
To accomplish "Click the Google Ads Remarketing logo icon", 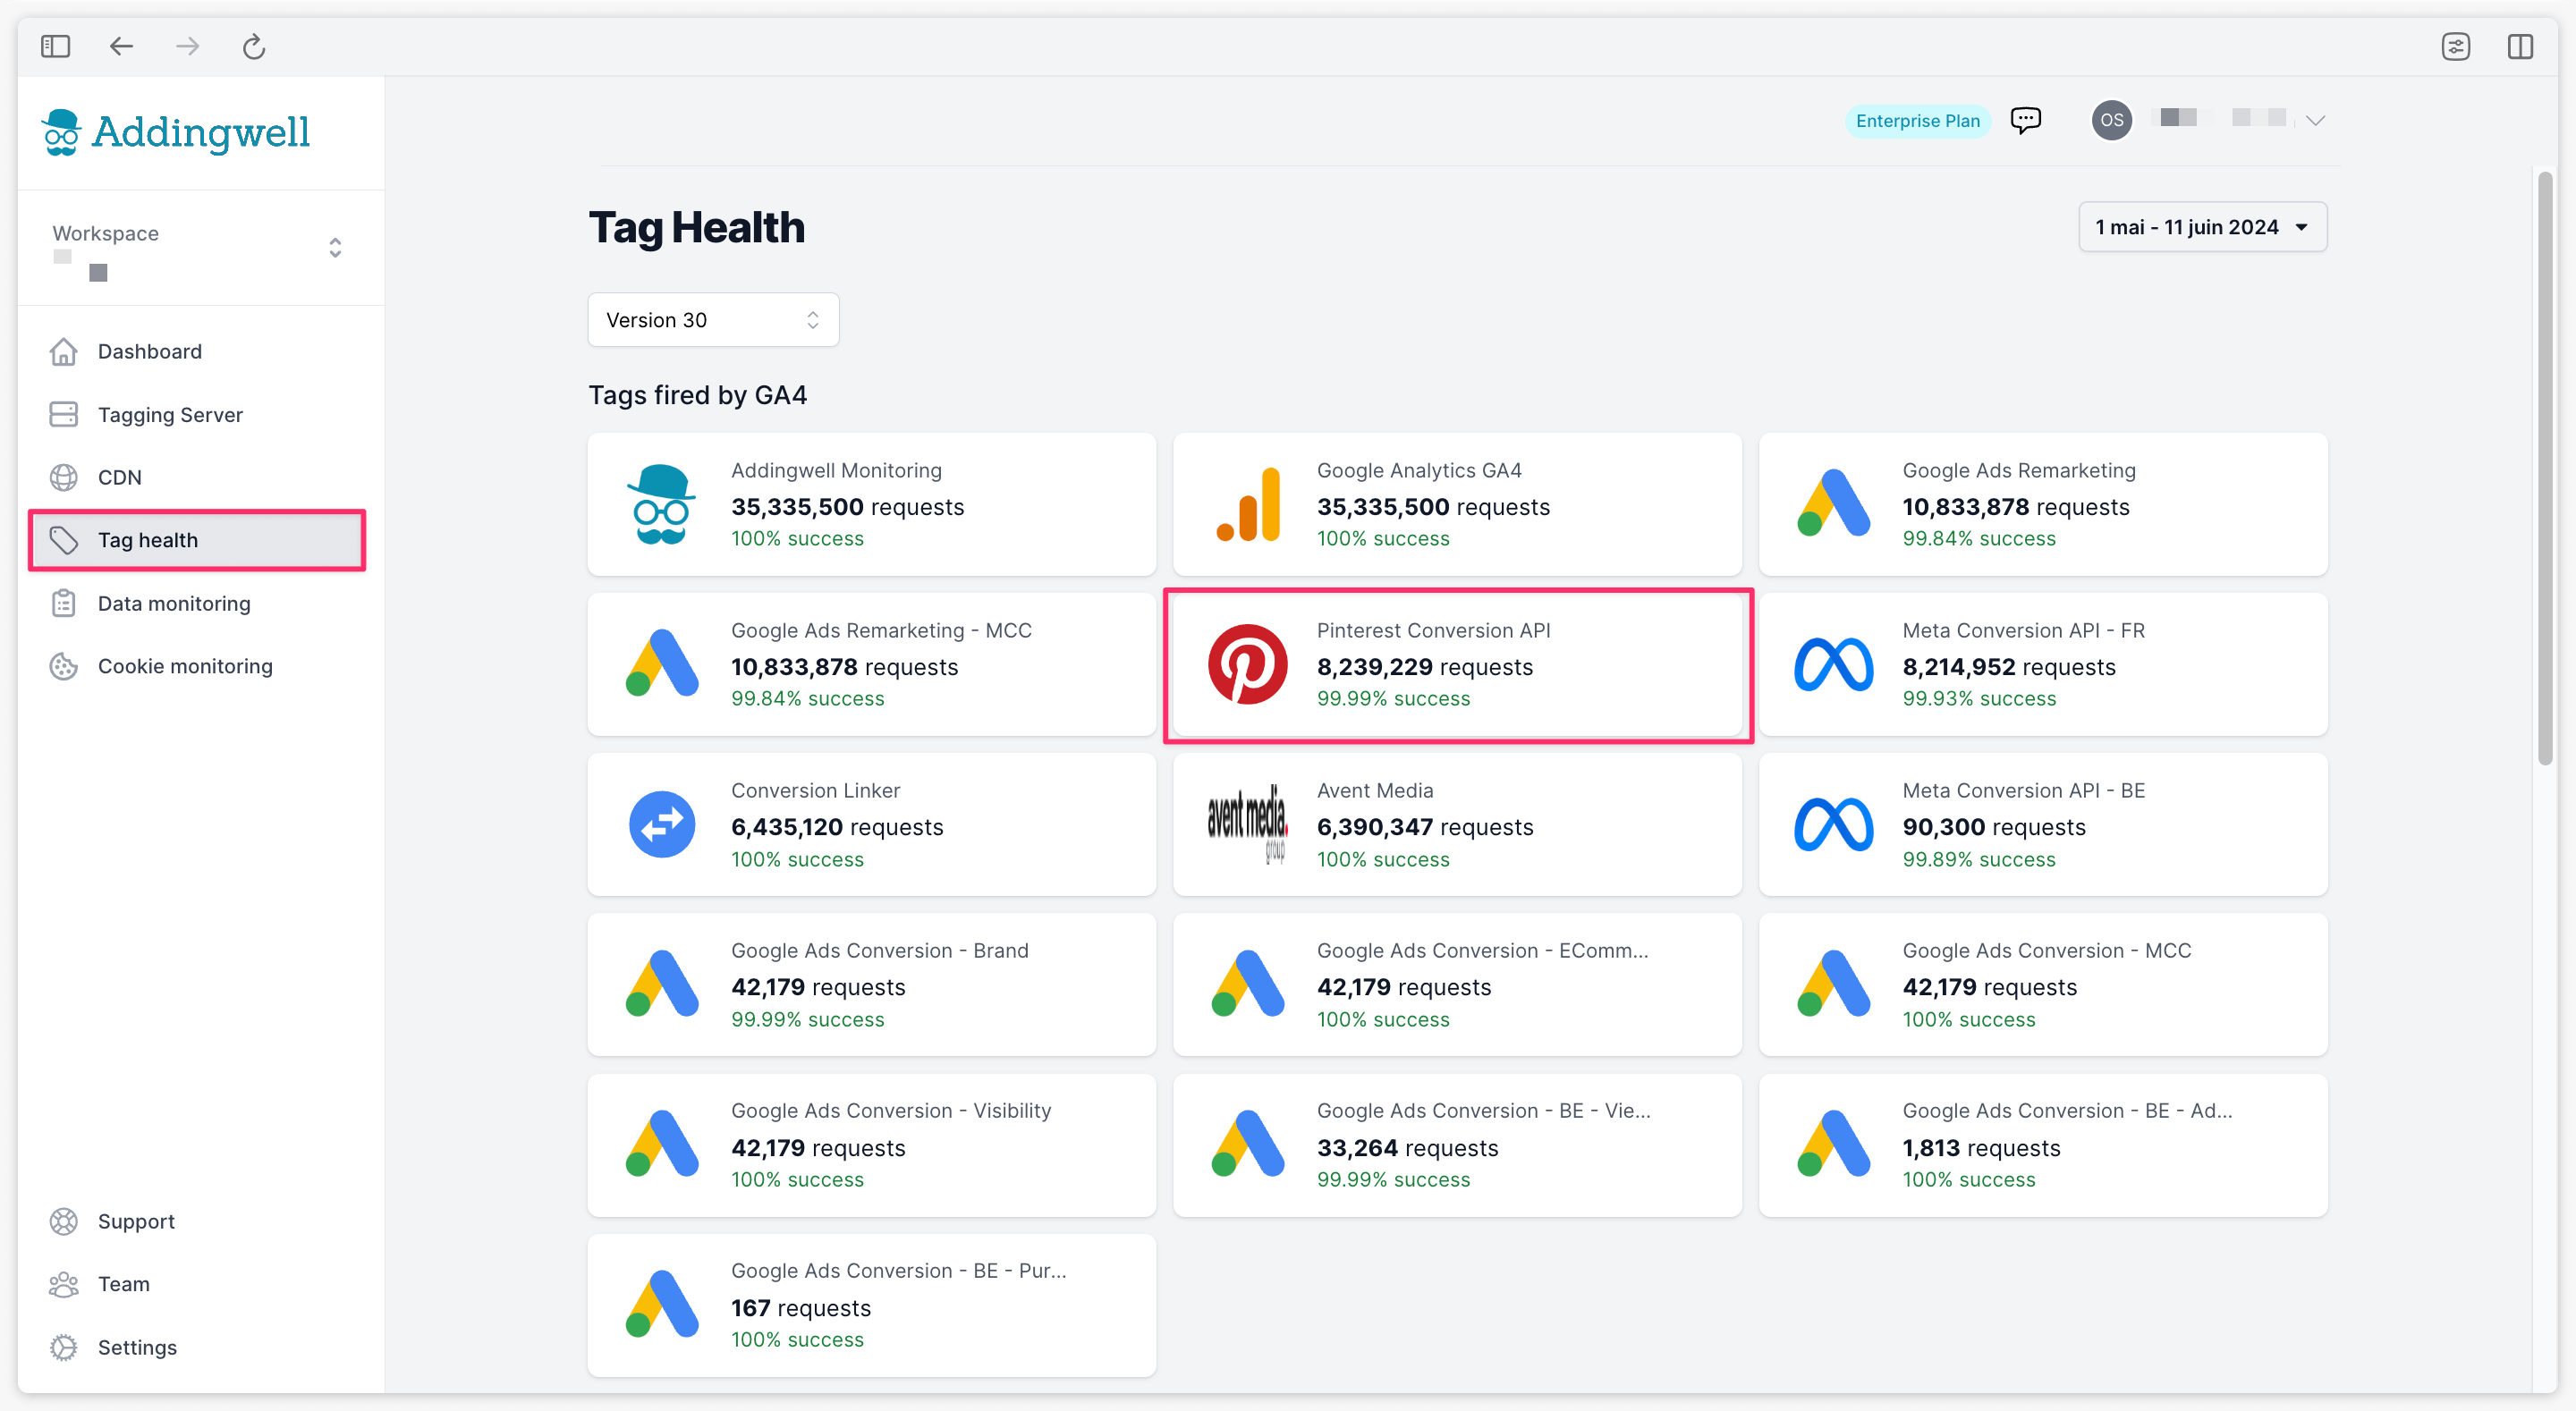I will coord(1833,504).
